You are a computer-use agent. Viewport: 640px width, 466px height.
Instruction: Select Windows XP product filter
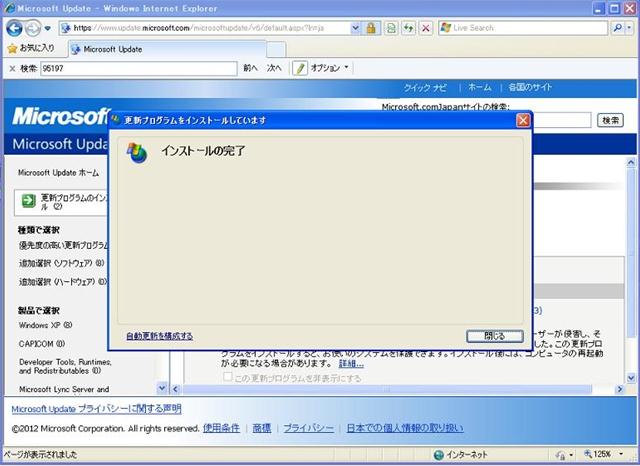(x=45, y=325)
